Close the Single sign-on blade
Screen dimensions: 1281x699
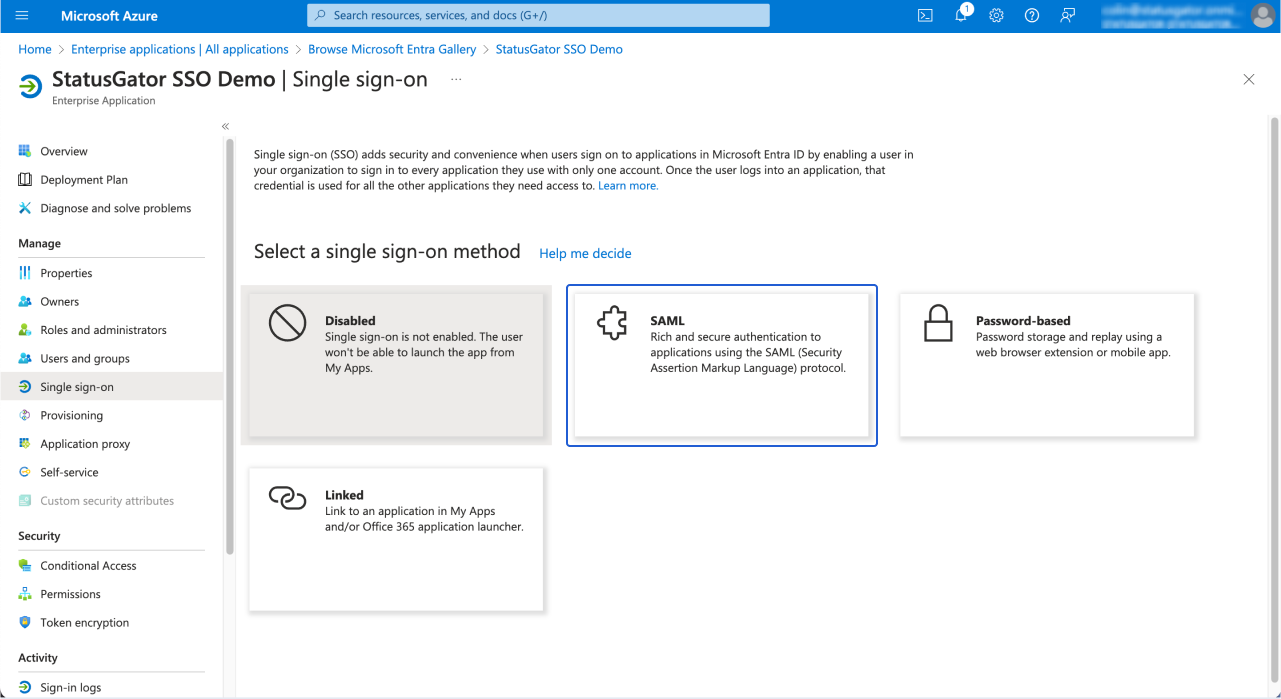[1248, 80]
